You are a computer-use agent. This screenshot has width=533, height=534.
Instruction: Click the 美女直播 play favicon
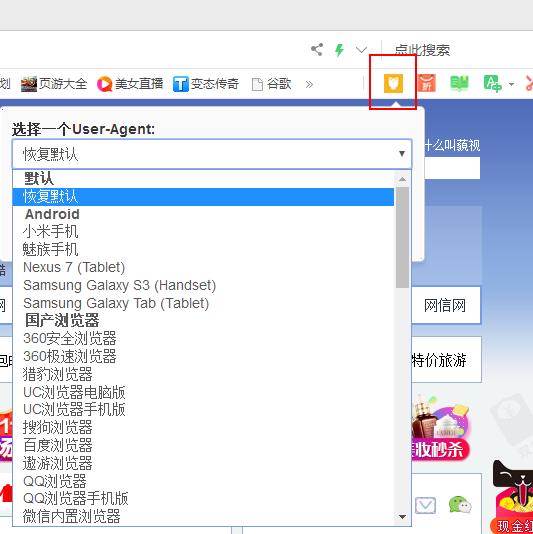[105, 84]
